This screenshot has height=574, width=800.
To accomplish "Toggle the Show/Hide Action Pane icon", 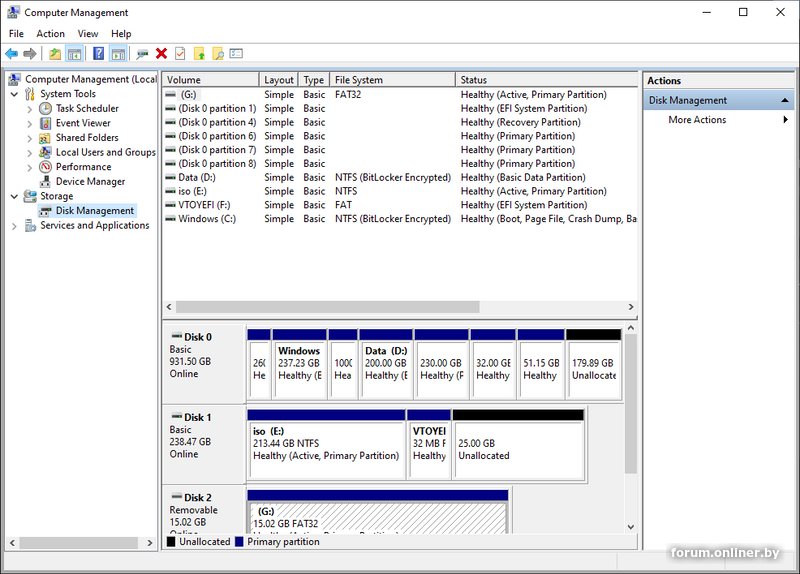I will 118,54.
